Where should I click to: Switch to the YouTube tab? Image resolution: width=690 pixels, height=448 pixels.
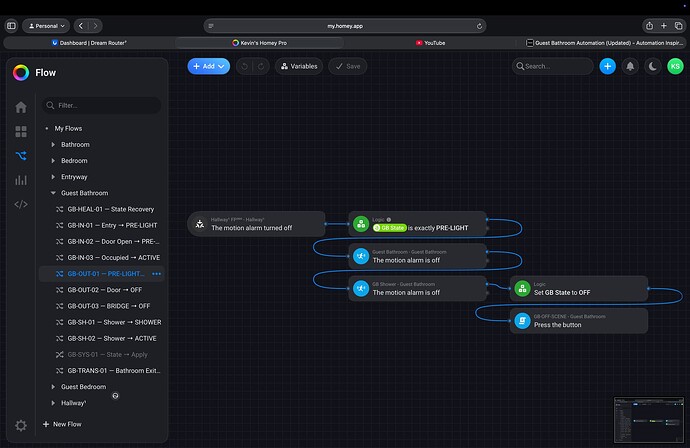tap(430, 43)
